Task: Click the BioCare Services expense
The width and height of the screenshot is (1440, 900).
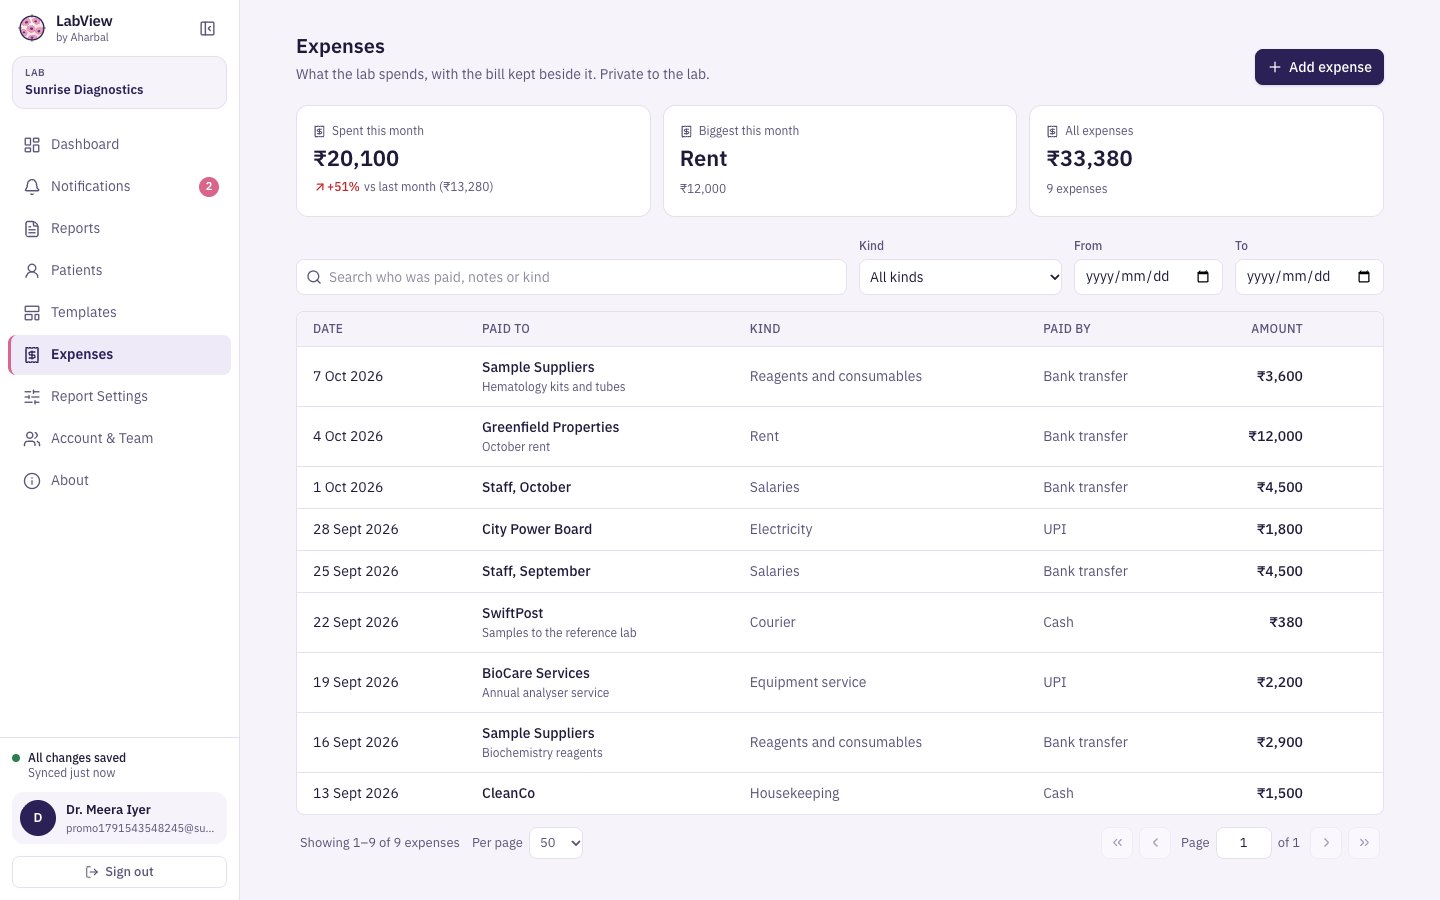Action: pos(840,683)
